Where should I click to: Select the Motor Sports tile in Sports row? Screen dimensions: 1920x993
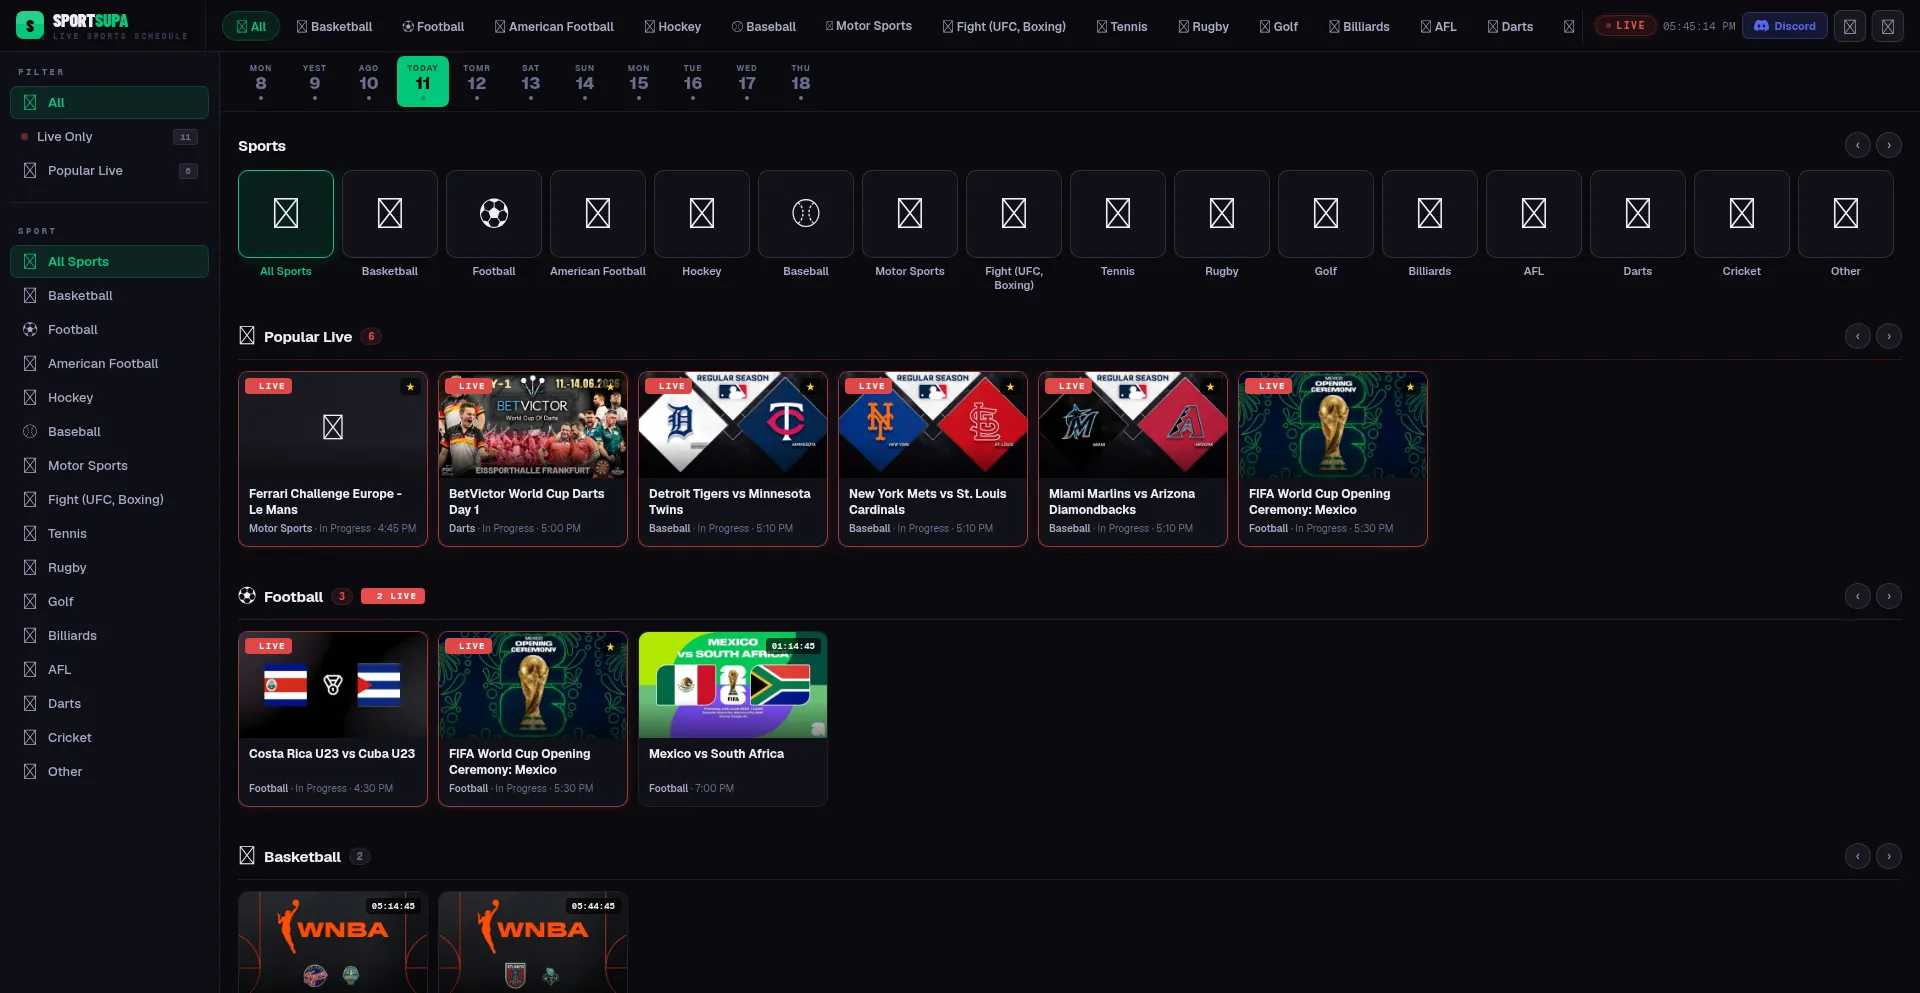[x=910, y=214]
